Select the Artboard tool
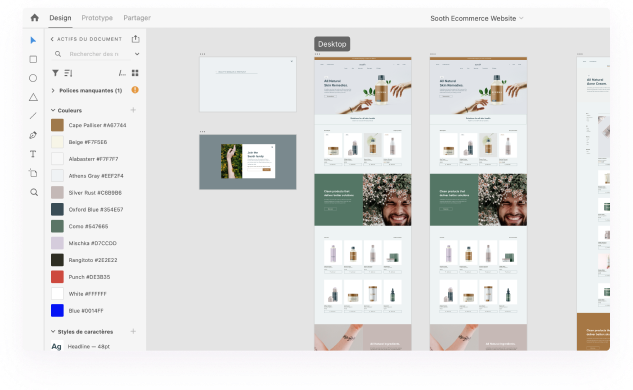 [x=33, y=173]
